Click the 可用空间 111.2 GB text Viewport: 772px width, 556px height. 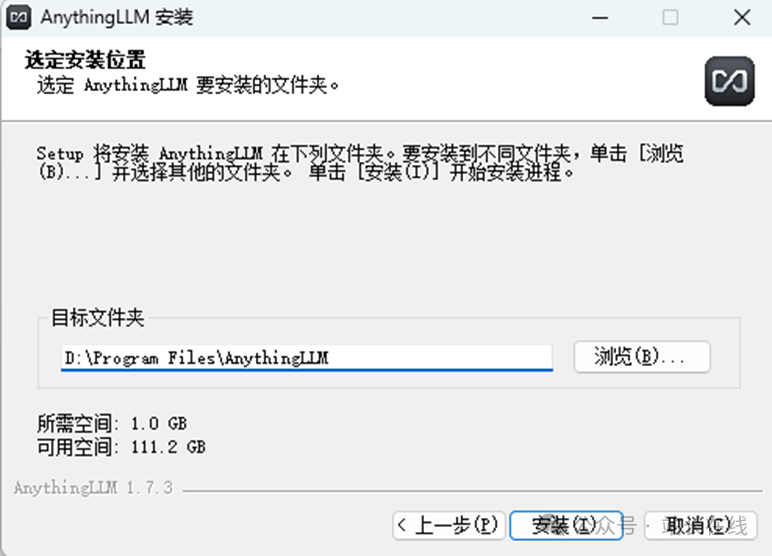(x=121, y=447)
